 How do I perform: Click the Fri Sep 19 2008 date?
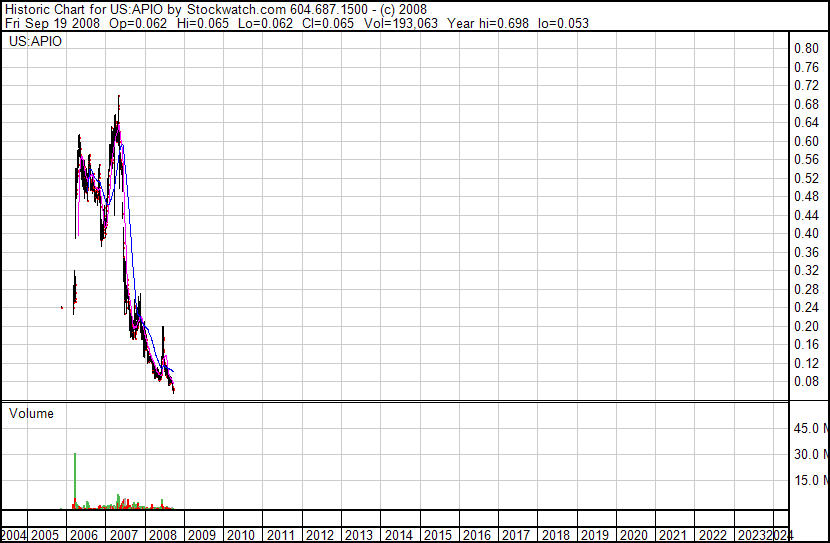point(52,23)
